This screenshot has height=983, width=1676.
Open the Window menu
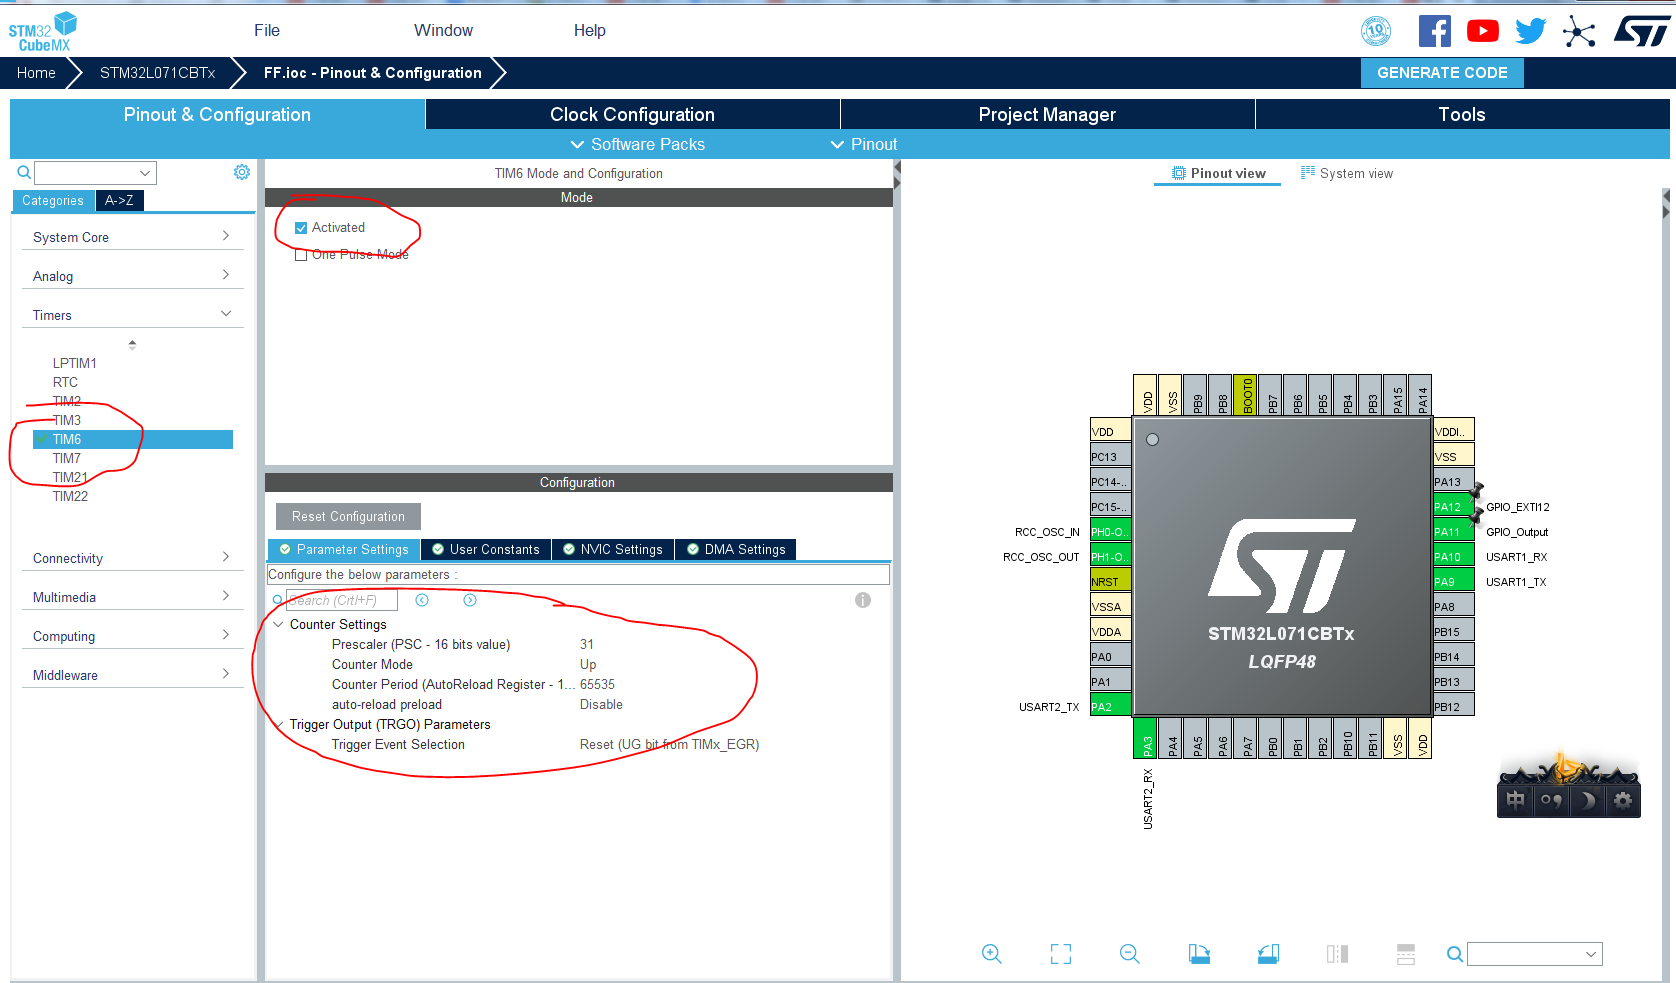(442, 30)
